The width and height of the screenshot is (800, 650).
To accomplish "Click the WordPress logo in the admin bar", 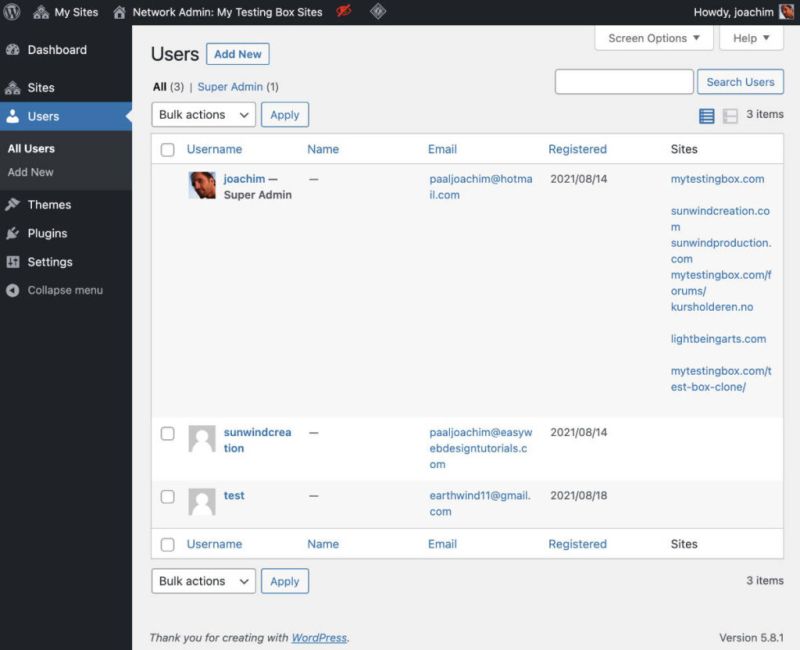I will pyautogui.click(x=11, y=12).
